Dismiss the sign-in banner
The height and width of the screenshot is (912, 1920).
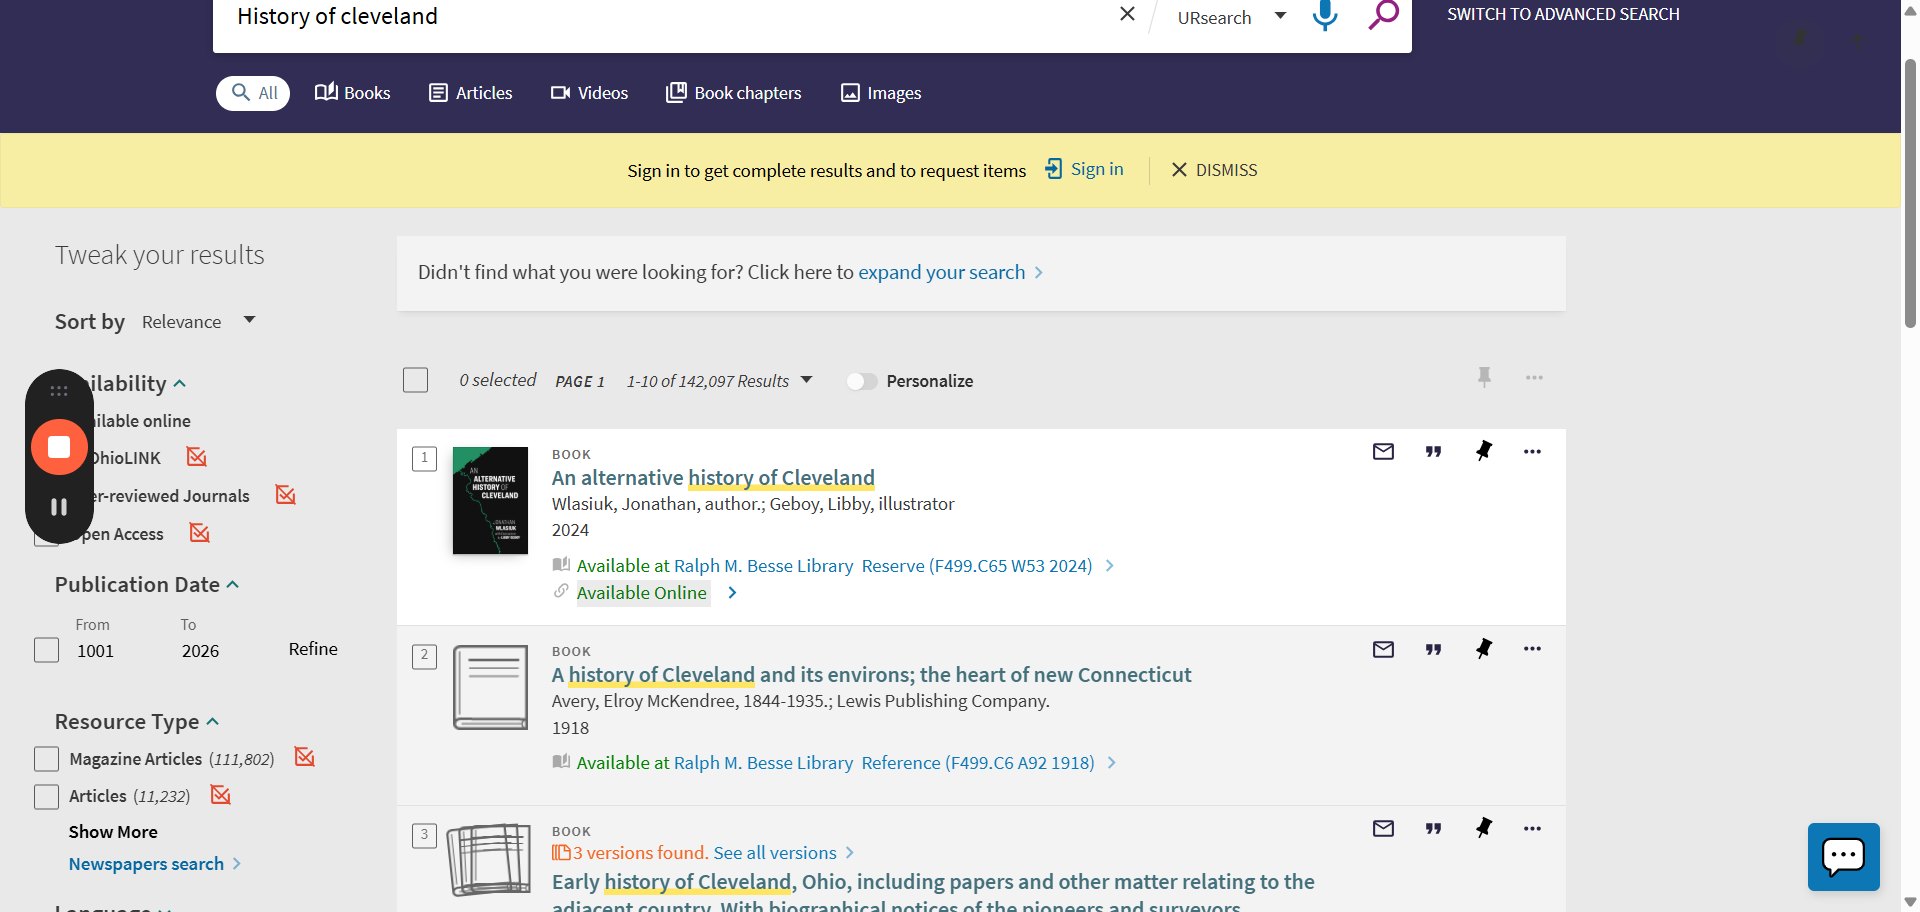point(1214,170)
